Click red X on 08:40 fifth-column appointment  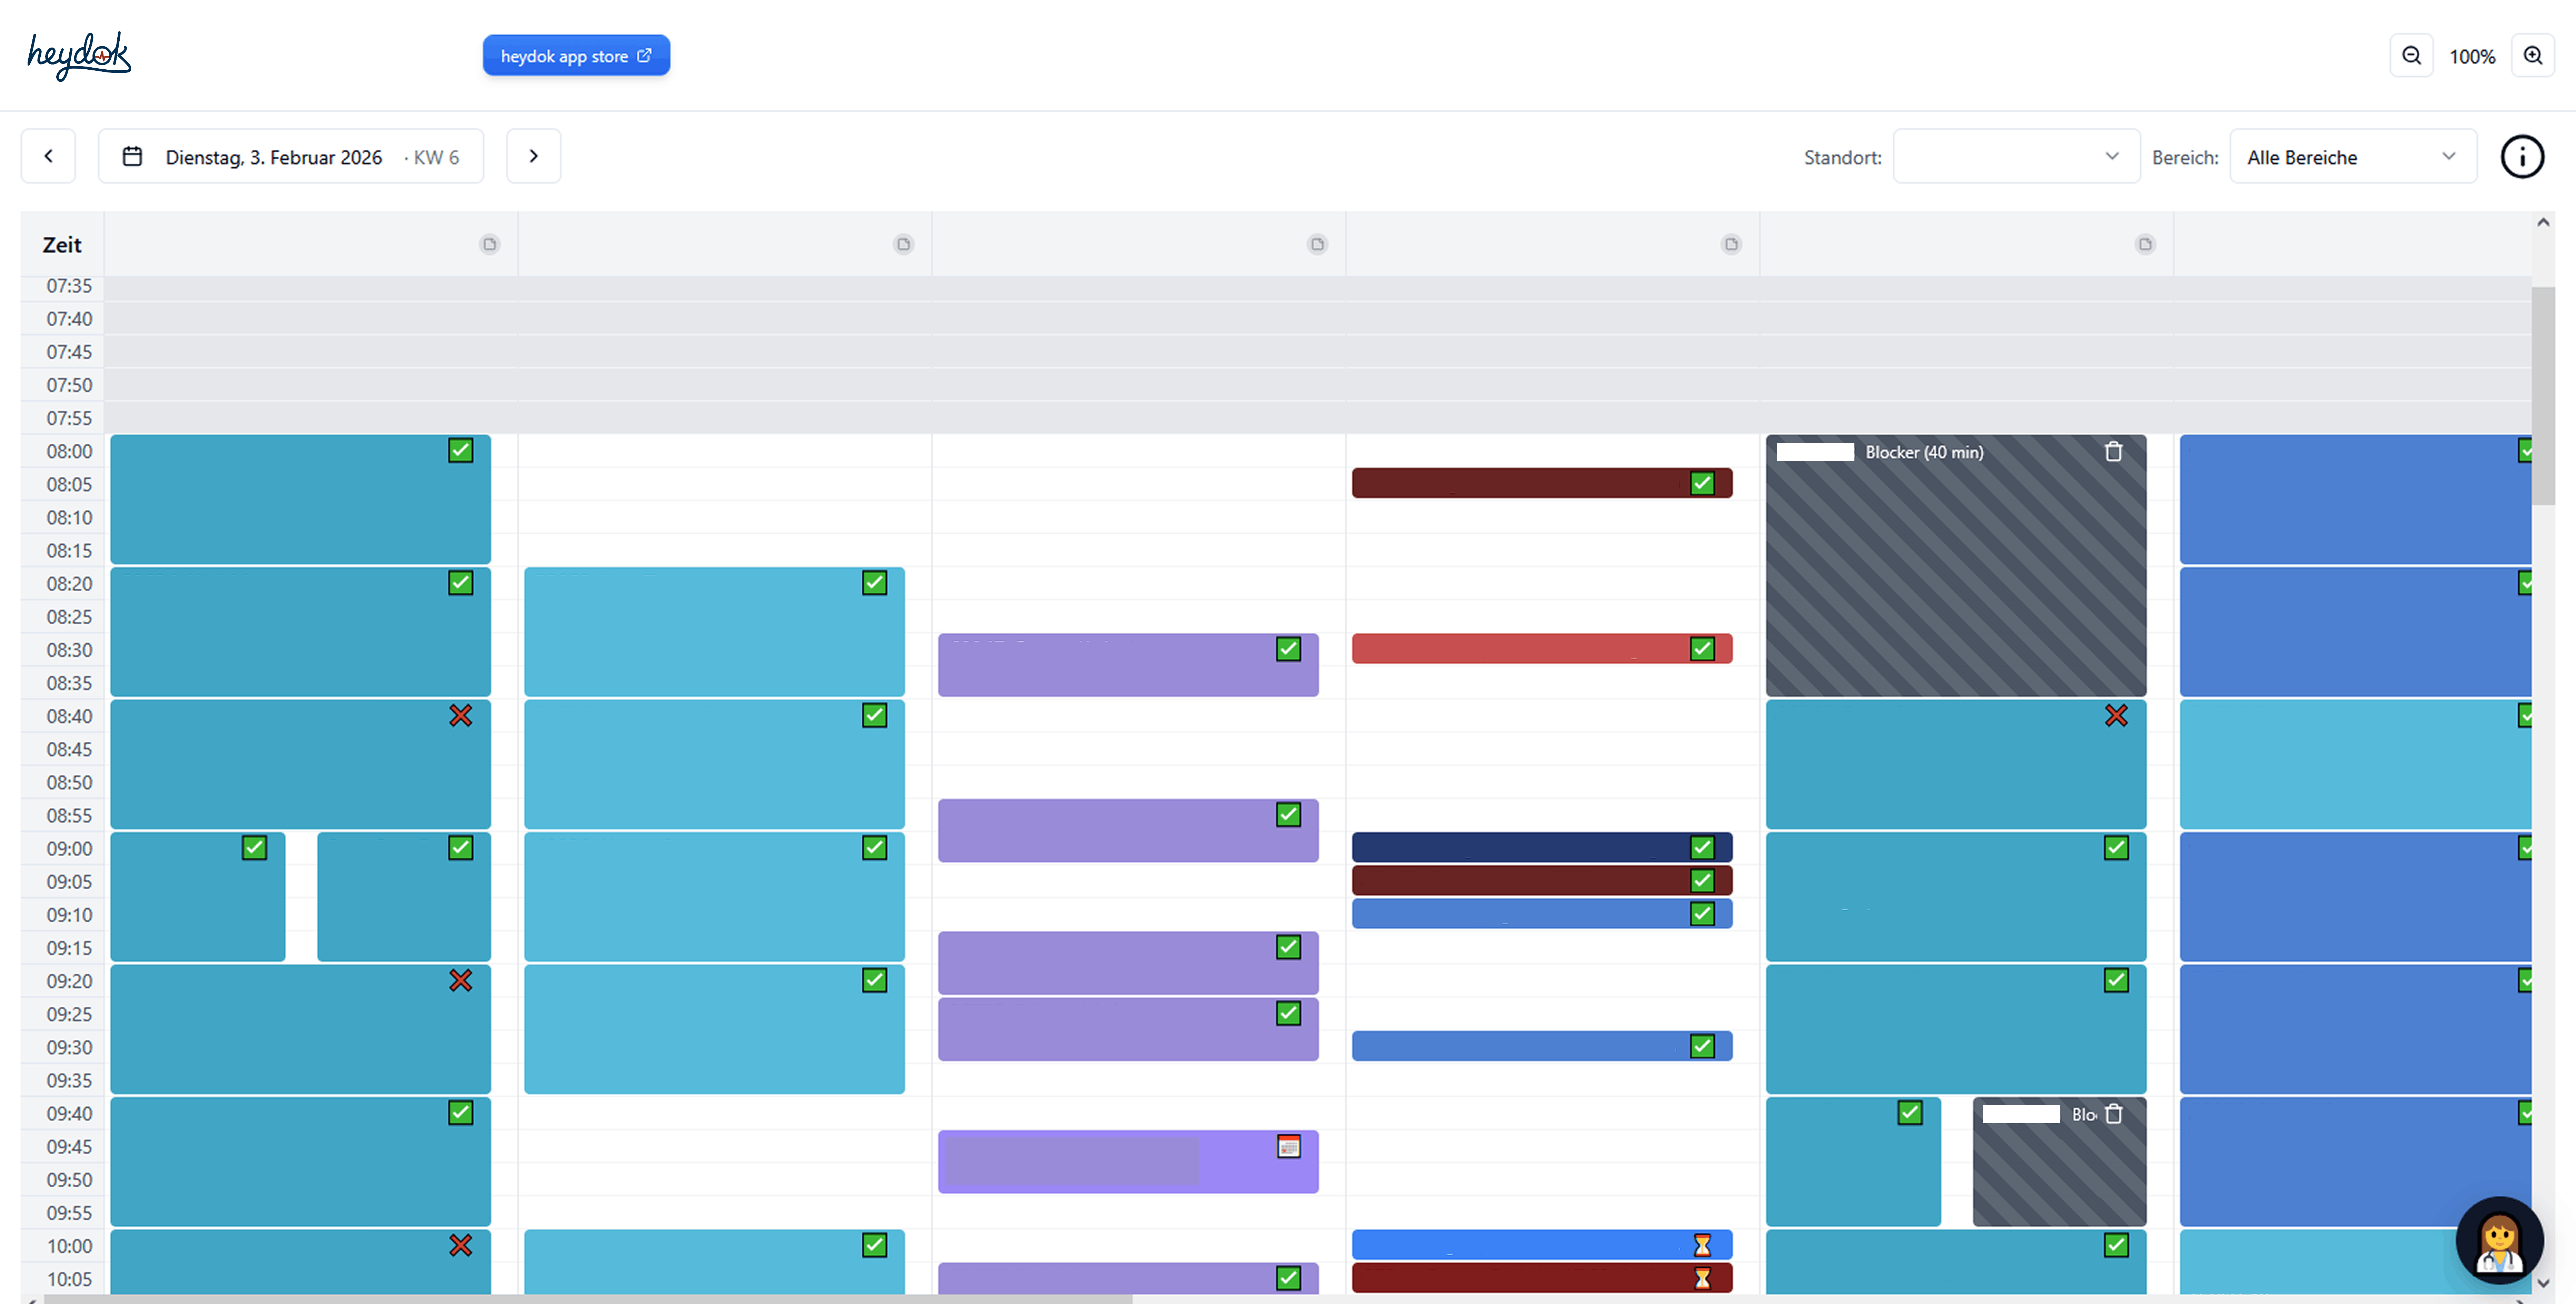click(2116, 716)
